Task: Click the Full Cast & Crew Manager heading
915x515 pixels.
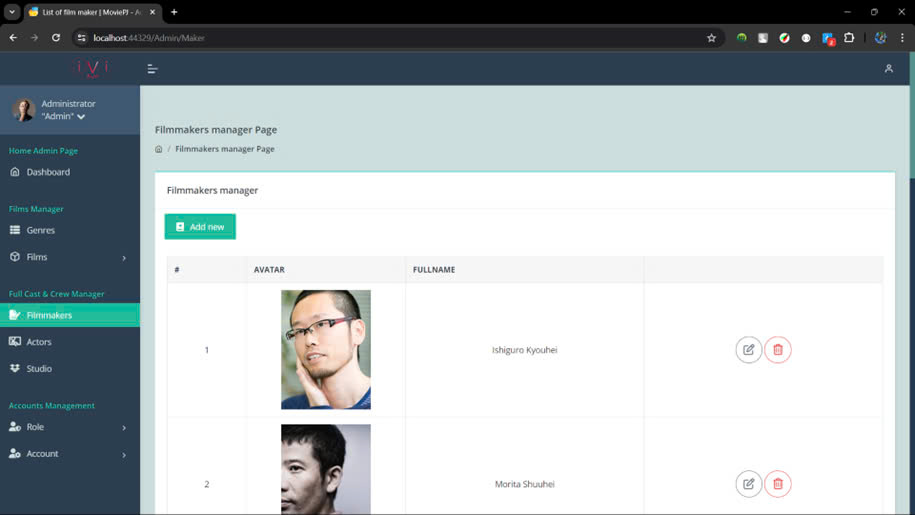Action: pos(57,294)
